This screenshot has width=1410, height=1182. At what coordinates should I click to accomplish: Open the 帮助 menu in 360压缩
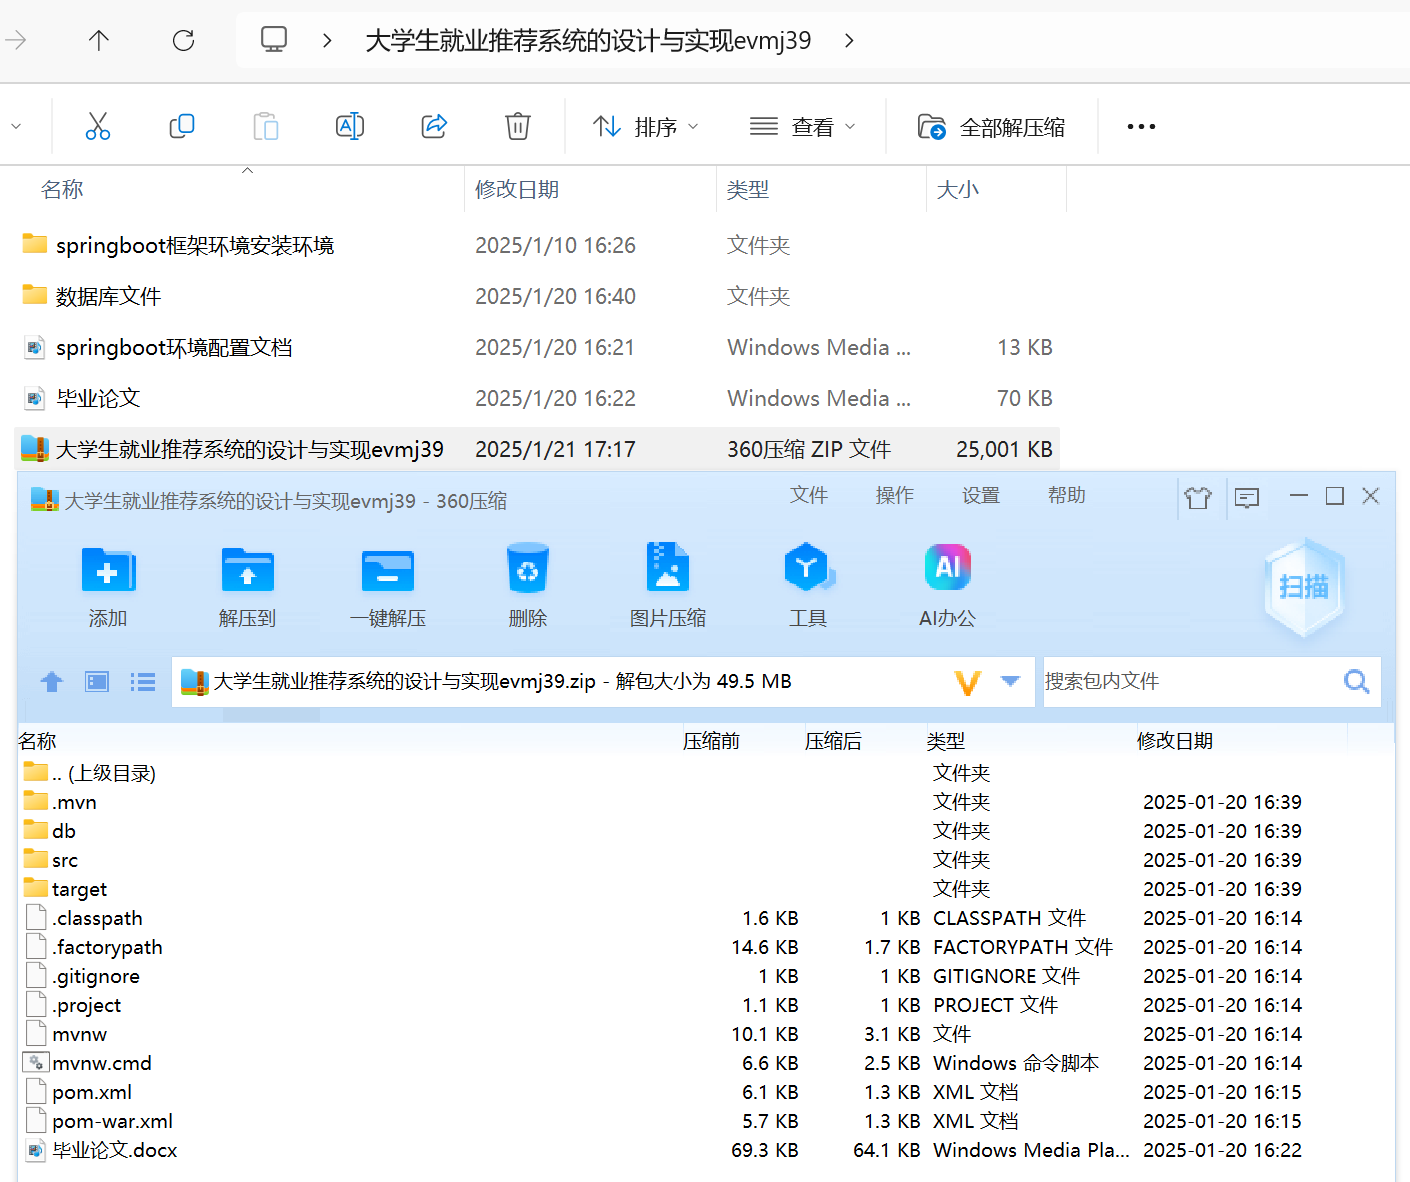[1067, 495]
